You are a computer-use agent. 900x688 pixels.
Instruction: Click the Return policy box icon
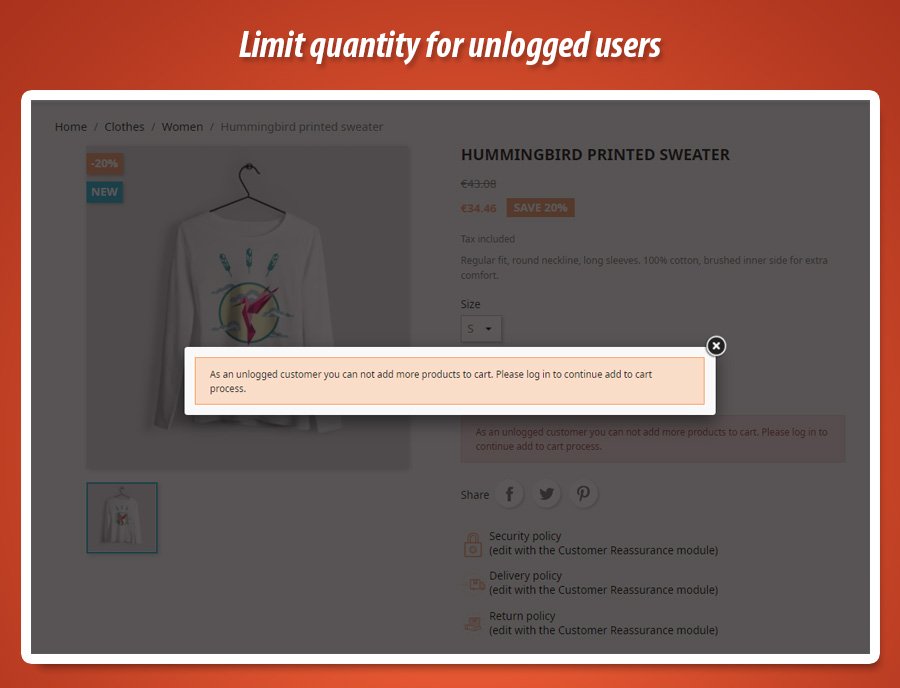(x=473, y=624)
